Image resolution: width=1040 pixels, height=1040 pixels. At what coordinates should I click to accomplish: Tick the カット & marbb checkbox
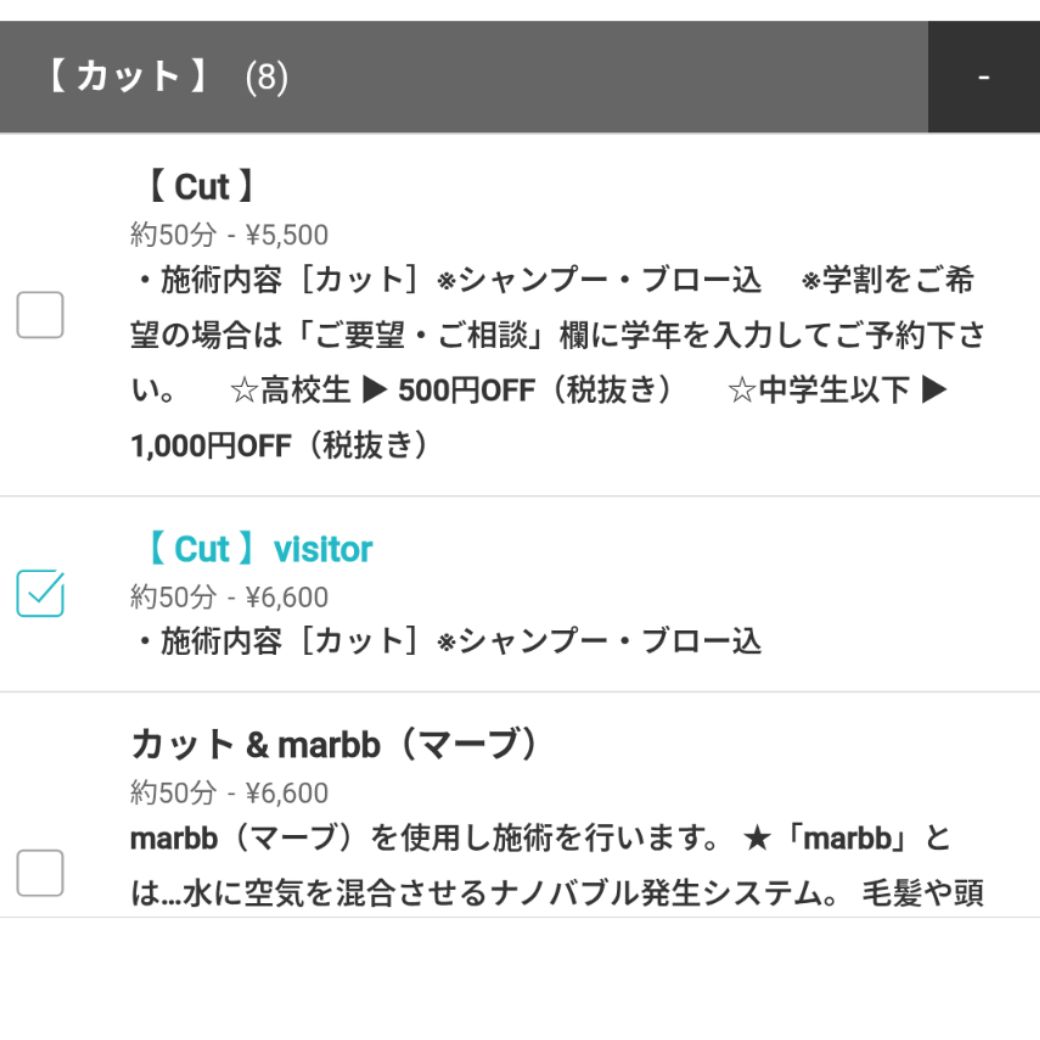coord(40,873)
